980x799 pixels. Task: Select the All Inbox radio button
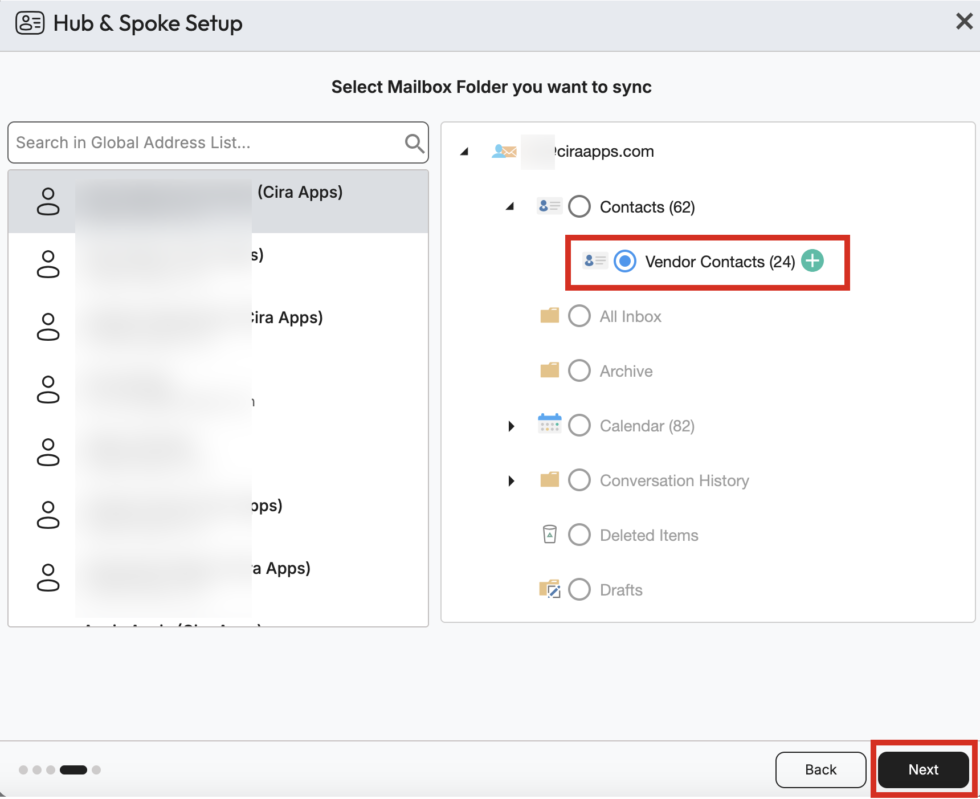pos(579,316)
